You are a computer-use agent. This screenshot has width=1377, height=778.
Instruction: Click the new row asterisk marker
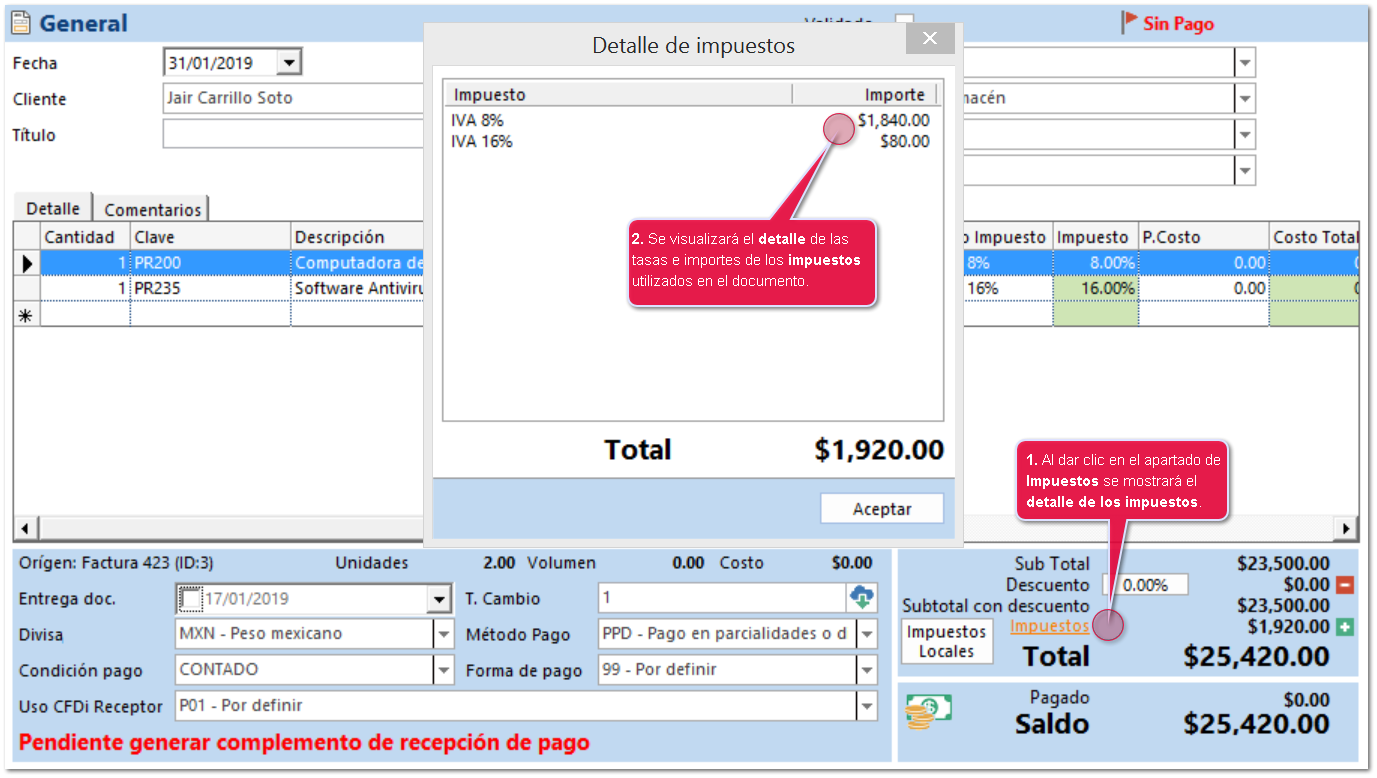(x=27, y=313)
